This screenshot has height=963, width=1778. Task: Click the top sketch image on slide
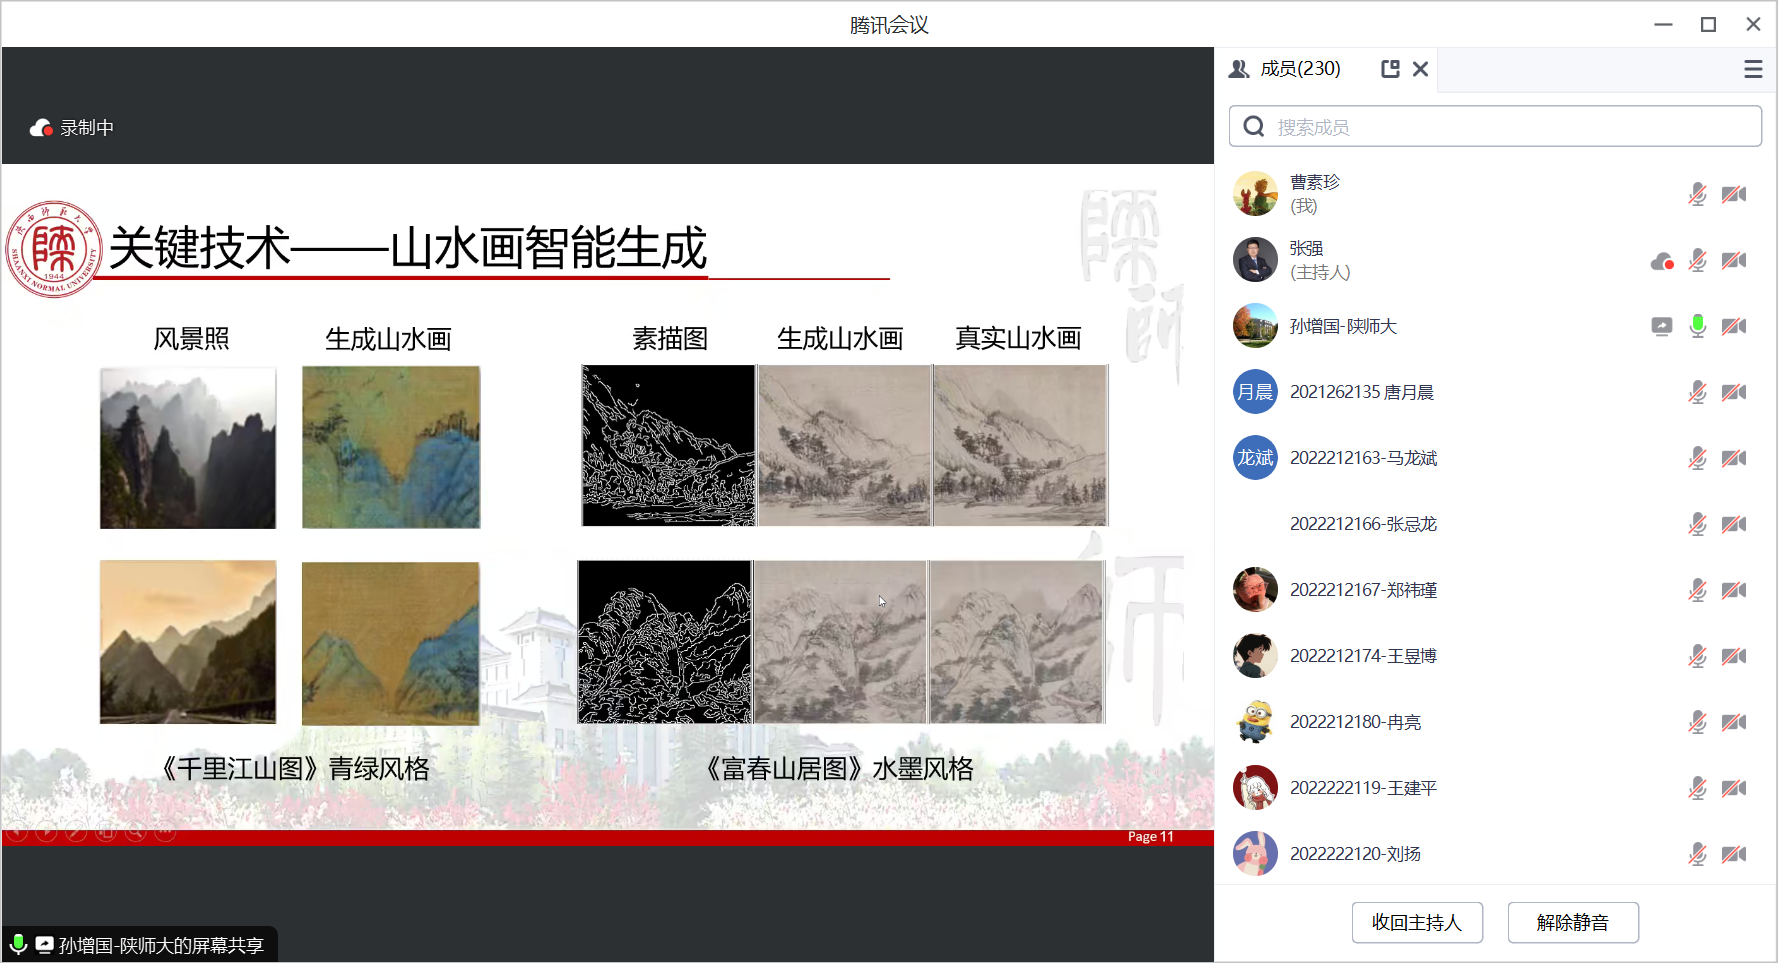(669, 445)
